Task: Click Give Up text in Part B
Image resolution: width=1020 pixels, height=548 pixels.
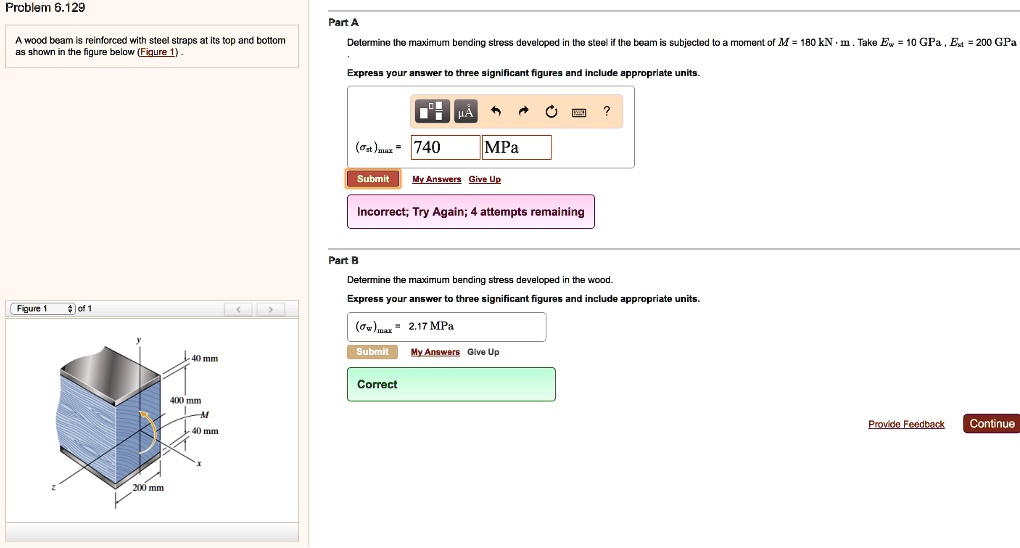Action: (483, 352)
